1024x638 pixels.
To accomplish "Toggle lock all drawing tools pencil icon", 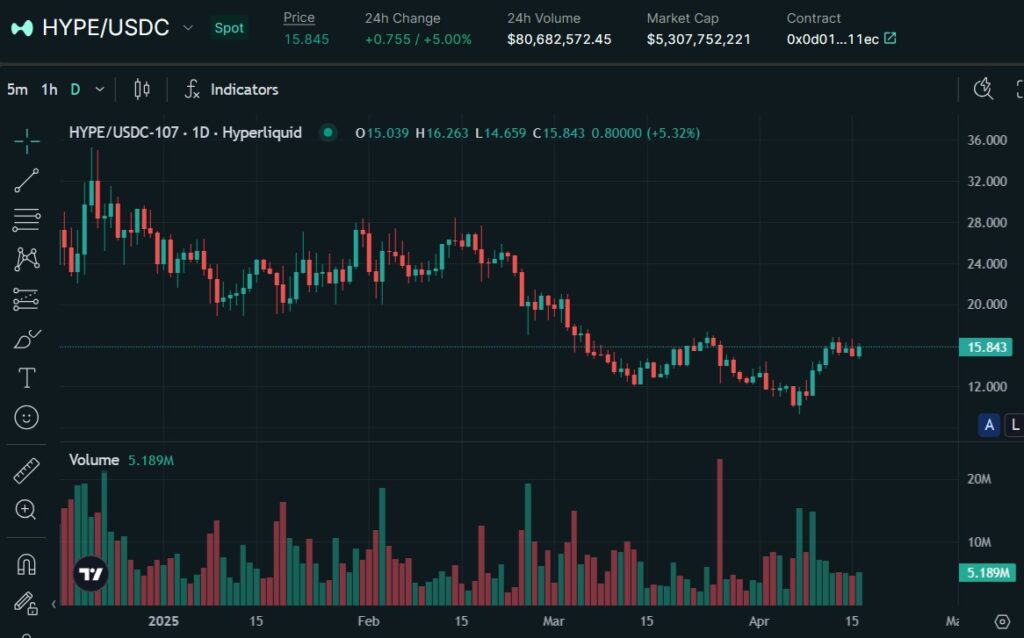I will [25, 603].
